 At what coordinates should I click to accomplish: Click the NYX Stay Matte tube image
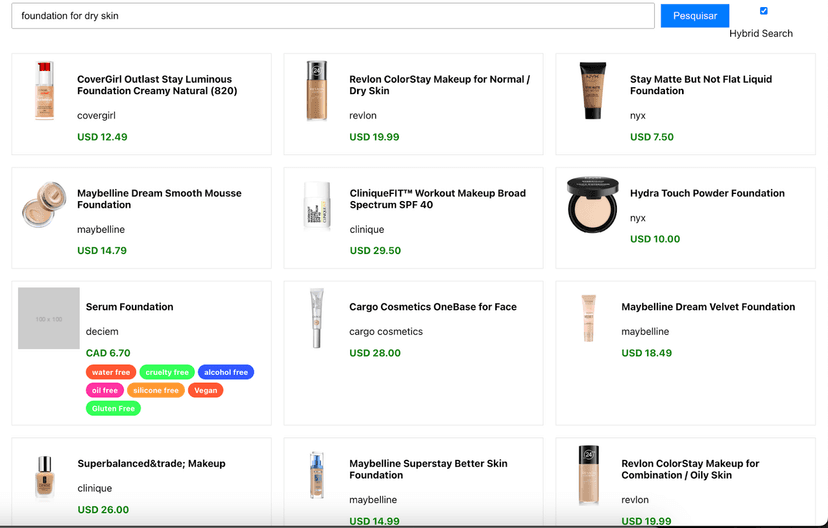coord(592,91)
